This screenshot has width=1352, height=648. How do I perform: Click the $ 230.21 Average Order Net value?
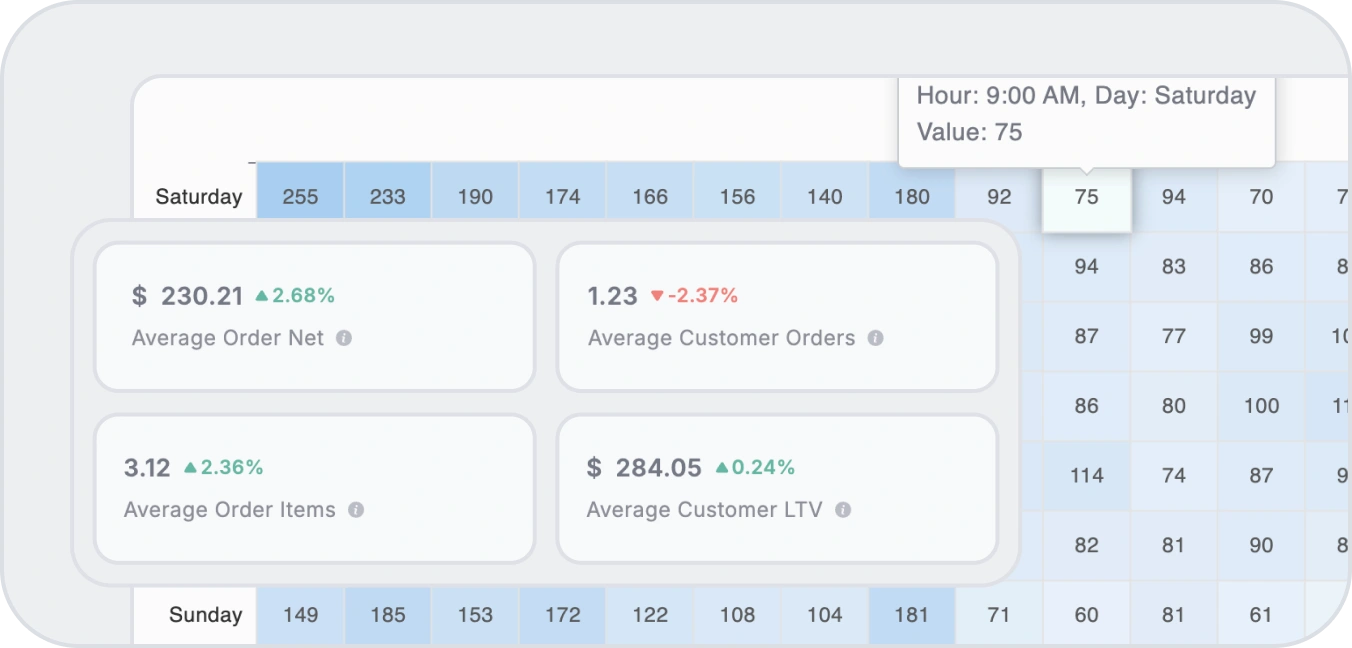tap(188, 296)
